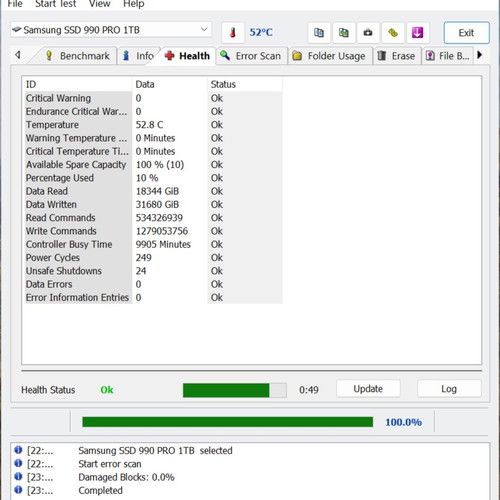
Task: Click the 100.0% progress percentage text
Action: point(403,422)
